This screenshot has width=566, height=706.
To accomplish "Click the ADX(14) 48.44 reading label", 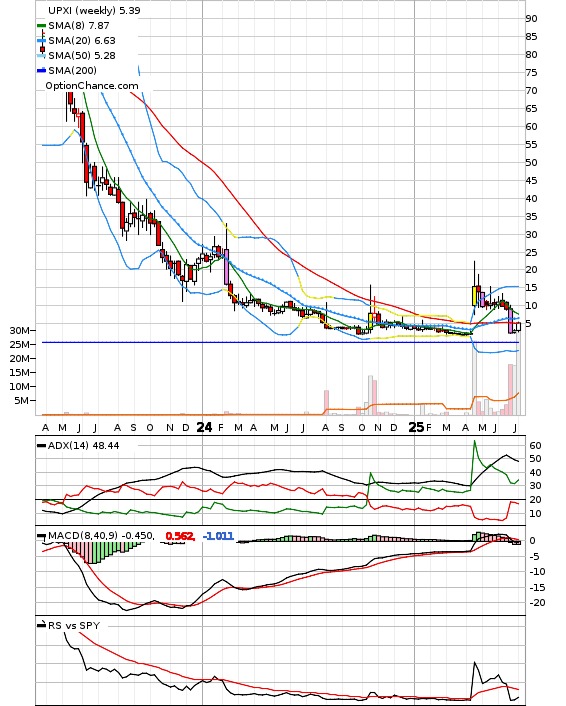I will pos(84,446).
